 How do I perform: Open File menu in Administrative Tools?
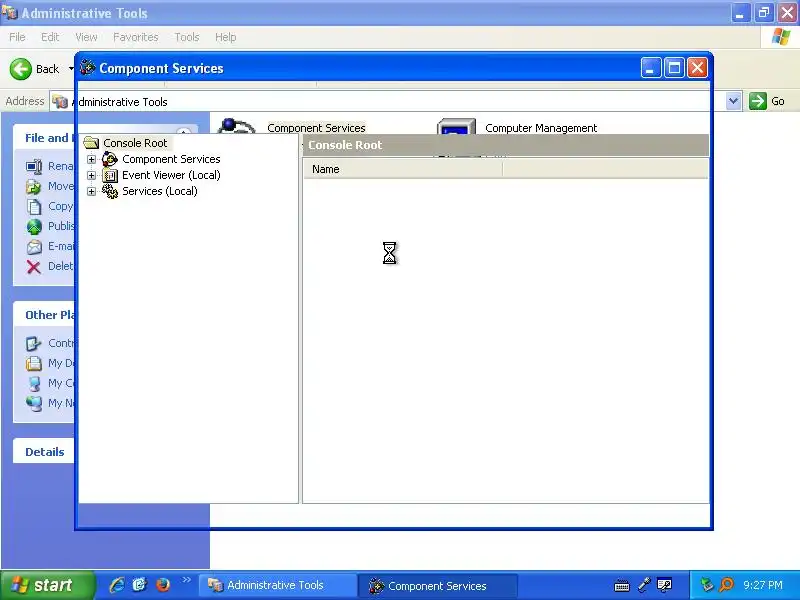tap(17, 37)
